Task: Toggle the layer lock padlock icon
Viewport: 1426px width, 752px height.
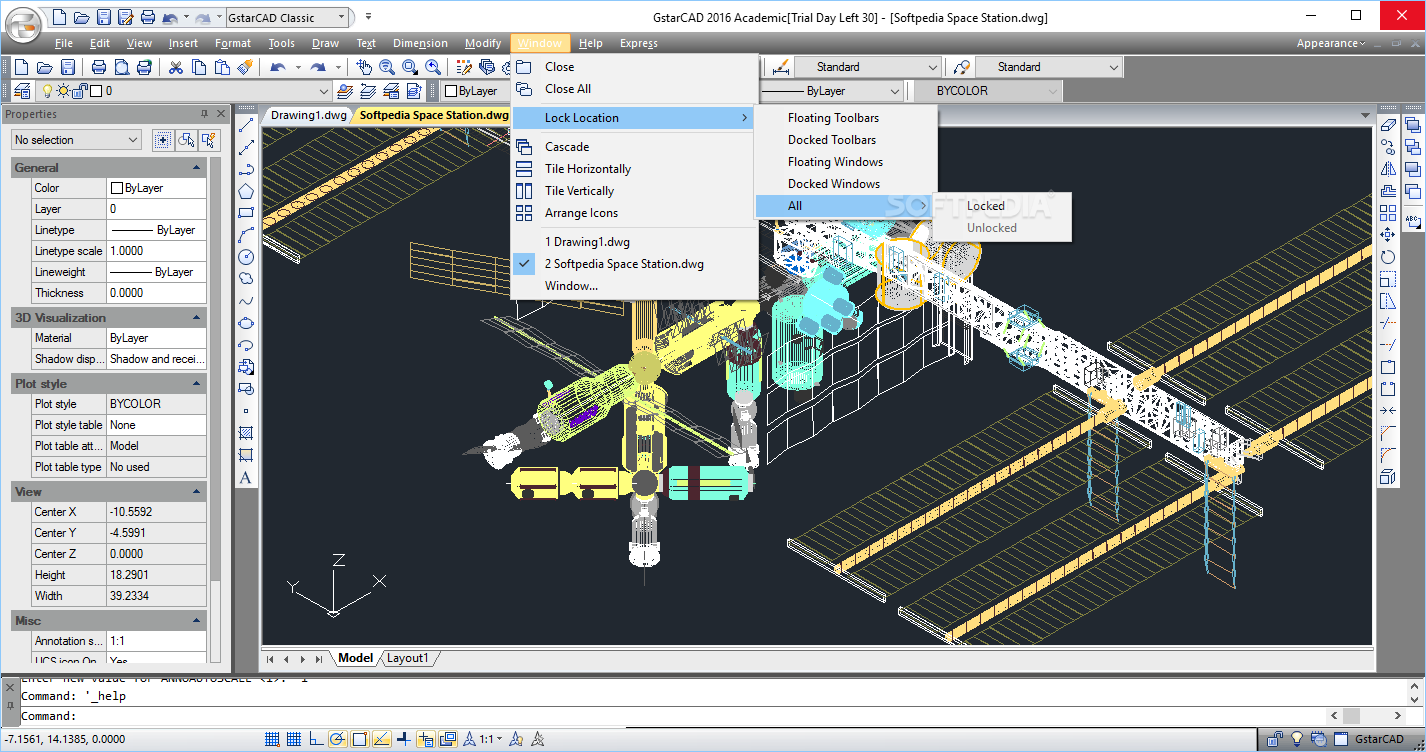Action: coord(80,91)
